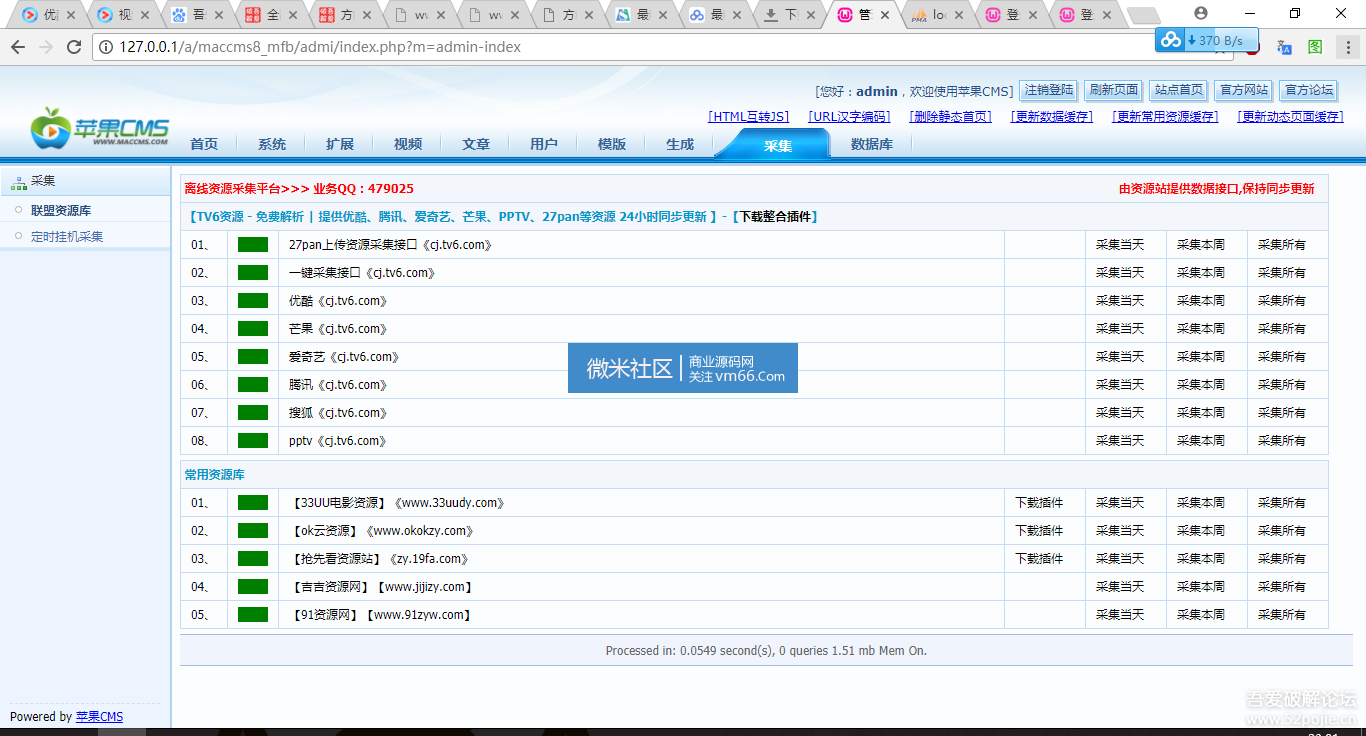1366x736 pixels.
Task: Open a new browser tab
Action: pos(1144,15)
